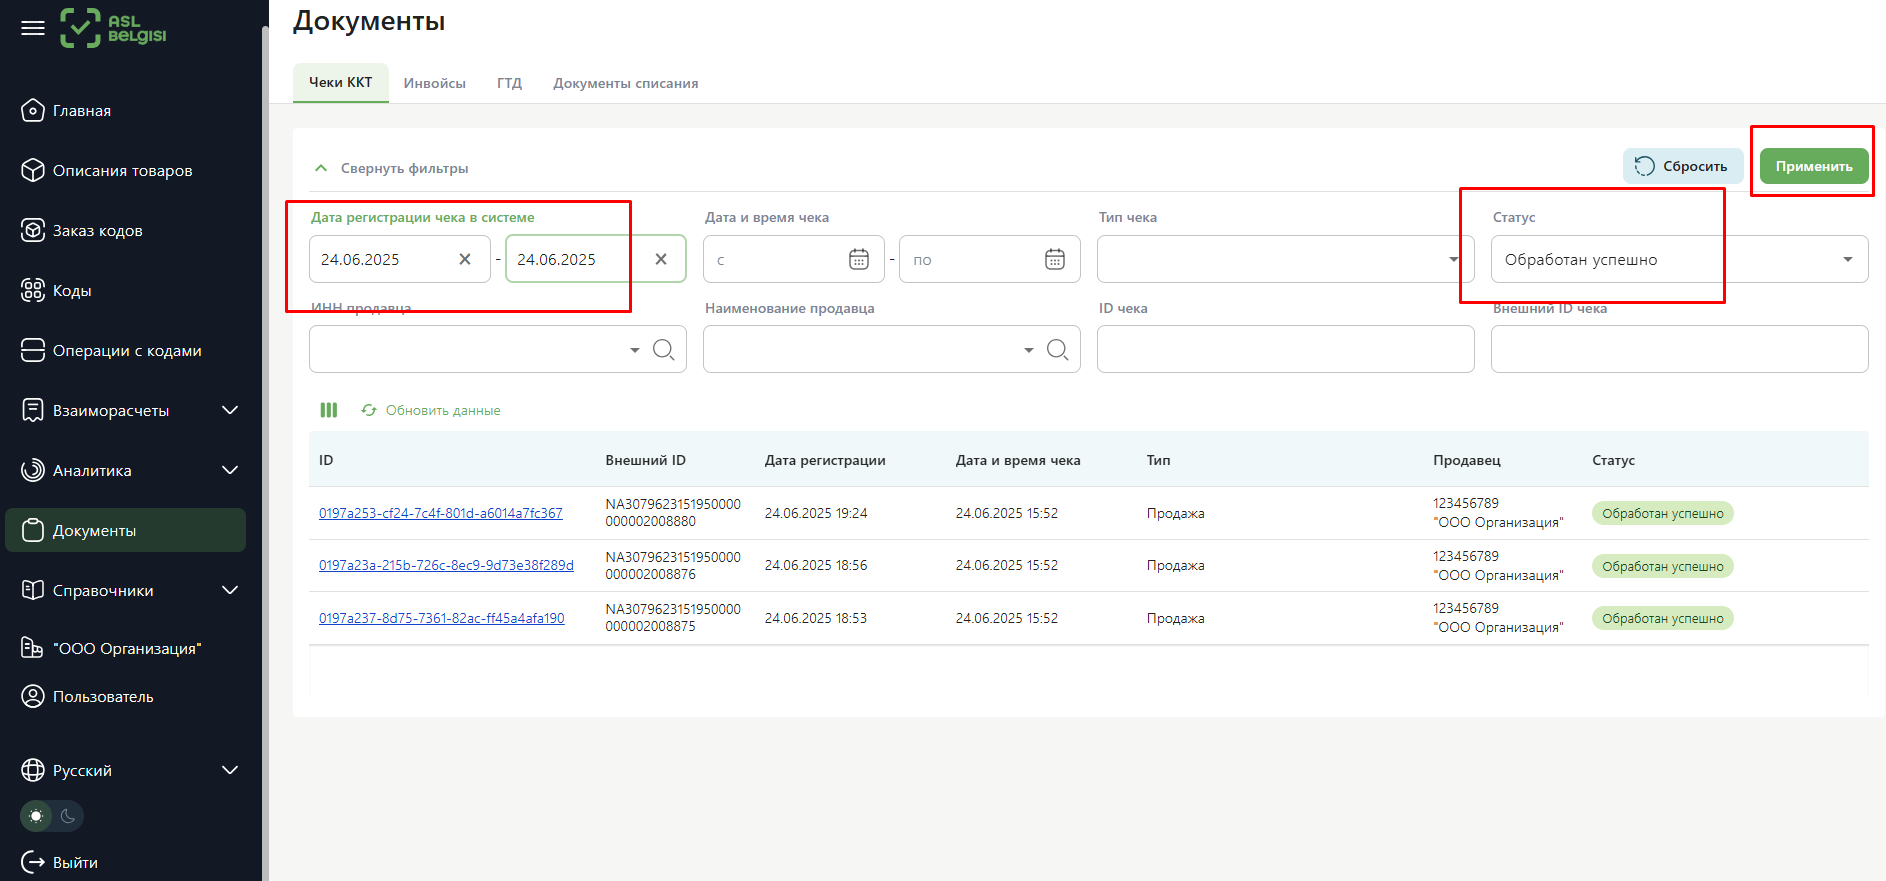This screenshot has height=881, width=1886.
Task: Open Заказ кодов in sidebar
Action: (x=97, y=231)
